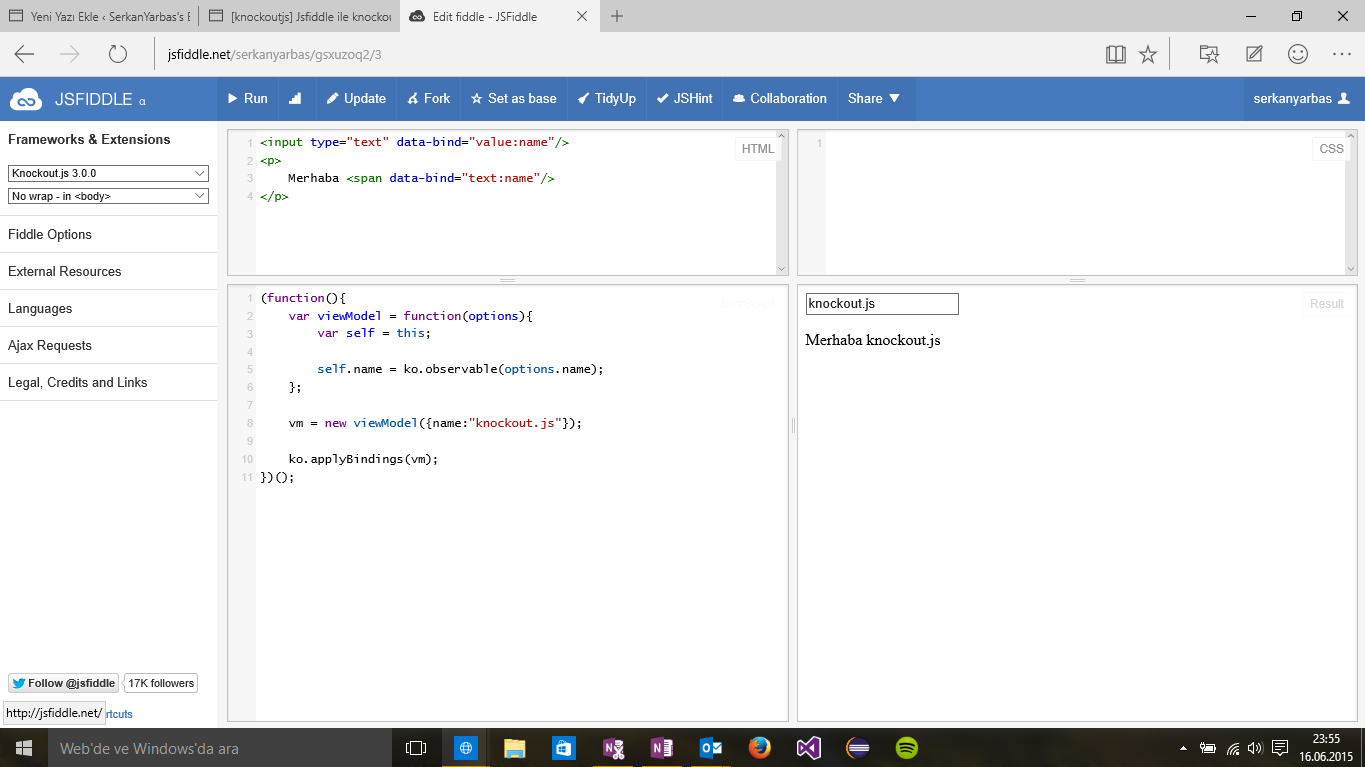Open Reading view book icon

[x=1116, y=54]
